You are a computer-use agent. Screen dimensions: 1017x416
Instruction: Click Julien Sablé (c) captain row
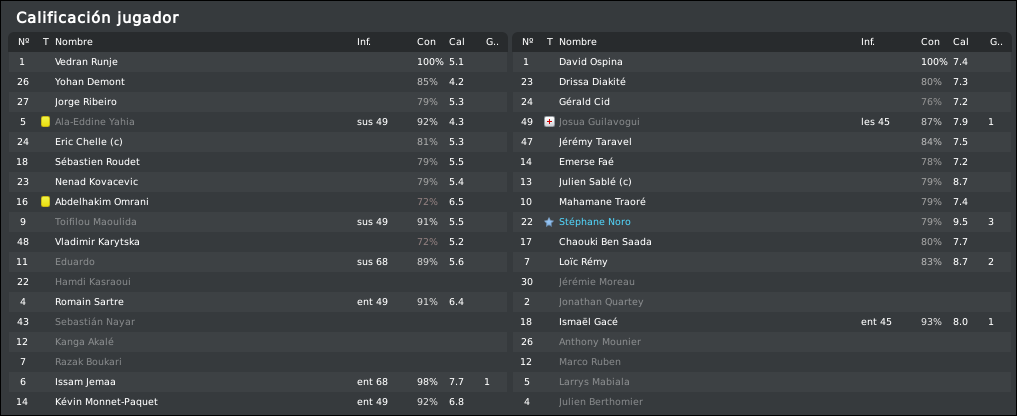tap(762, 182)
